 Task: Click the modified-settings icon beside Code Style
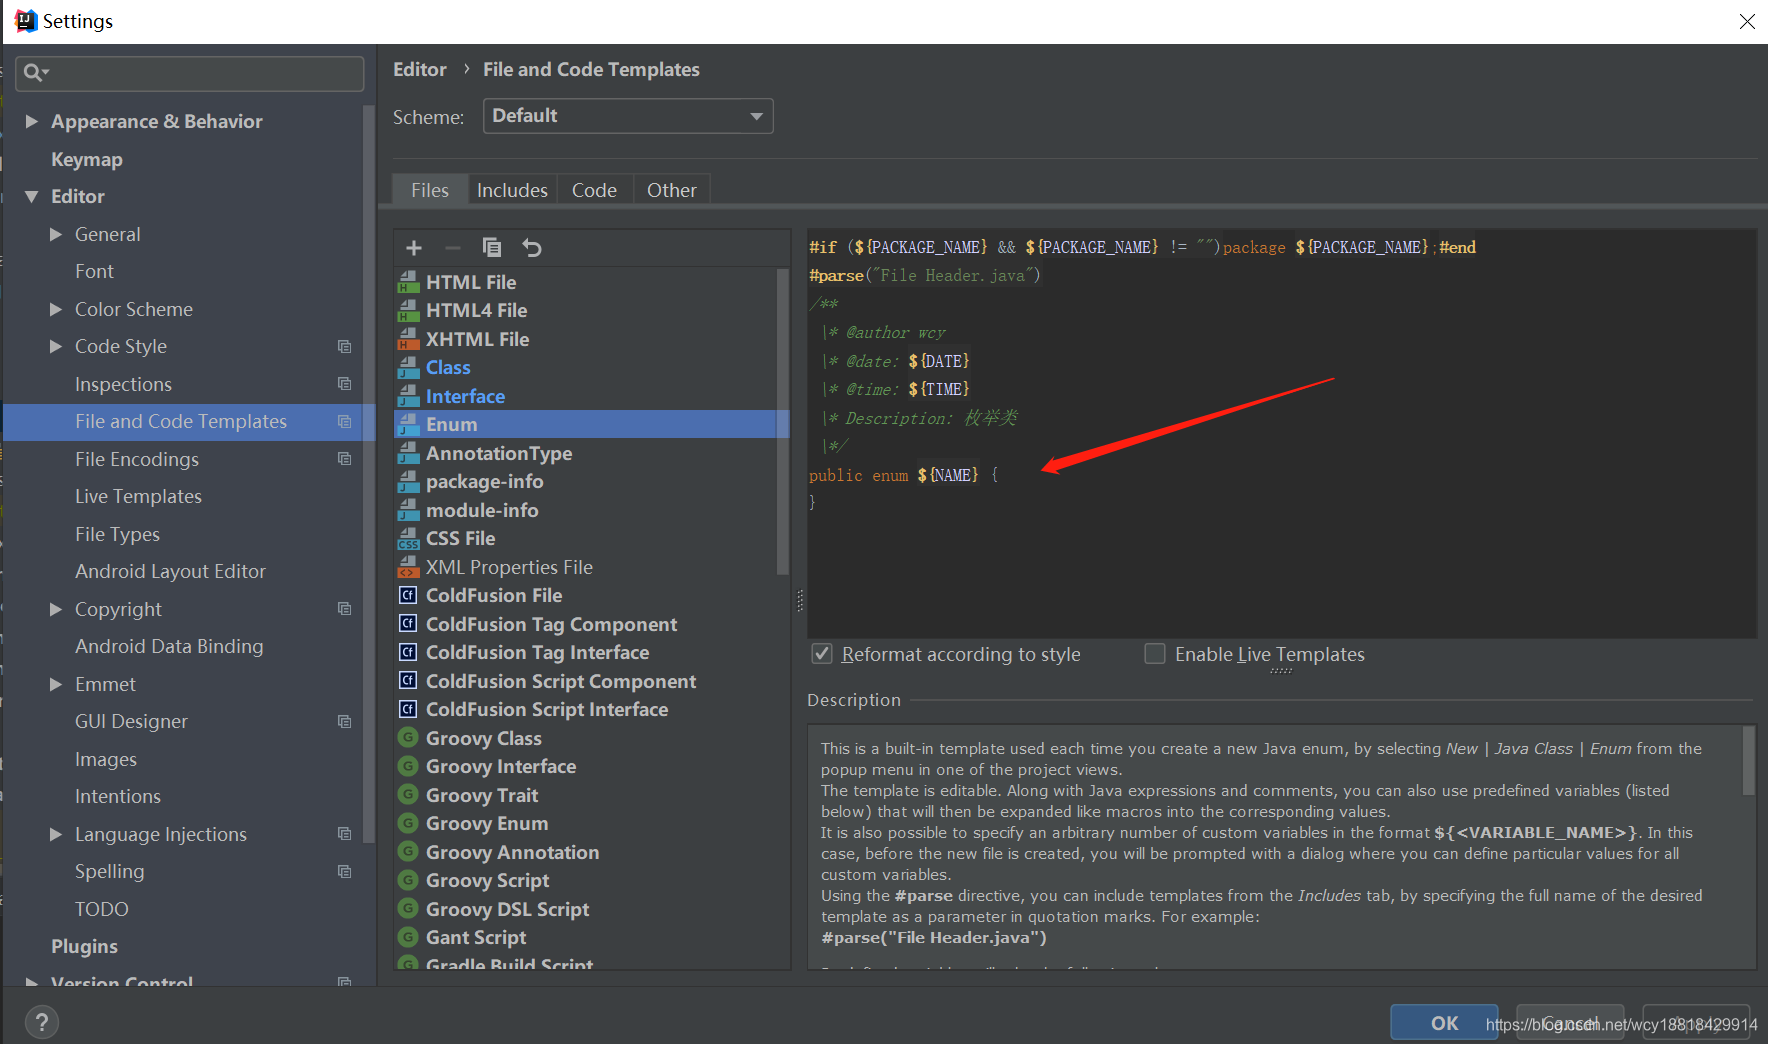tap(345, 346)
